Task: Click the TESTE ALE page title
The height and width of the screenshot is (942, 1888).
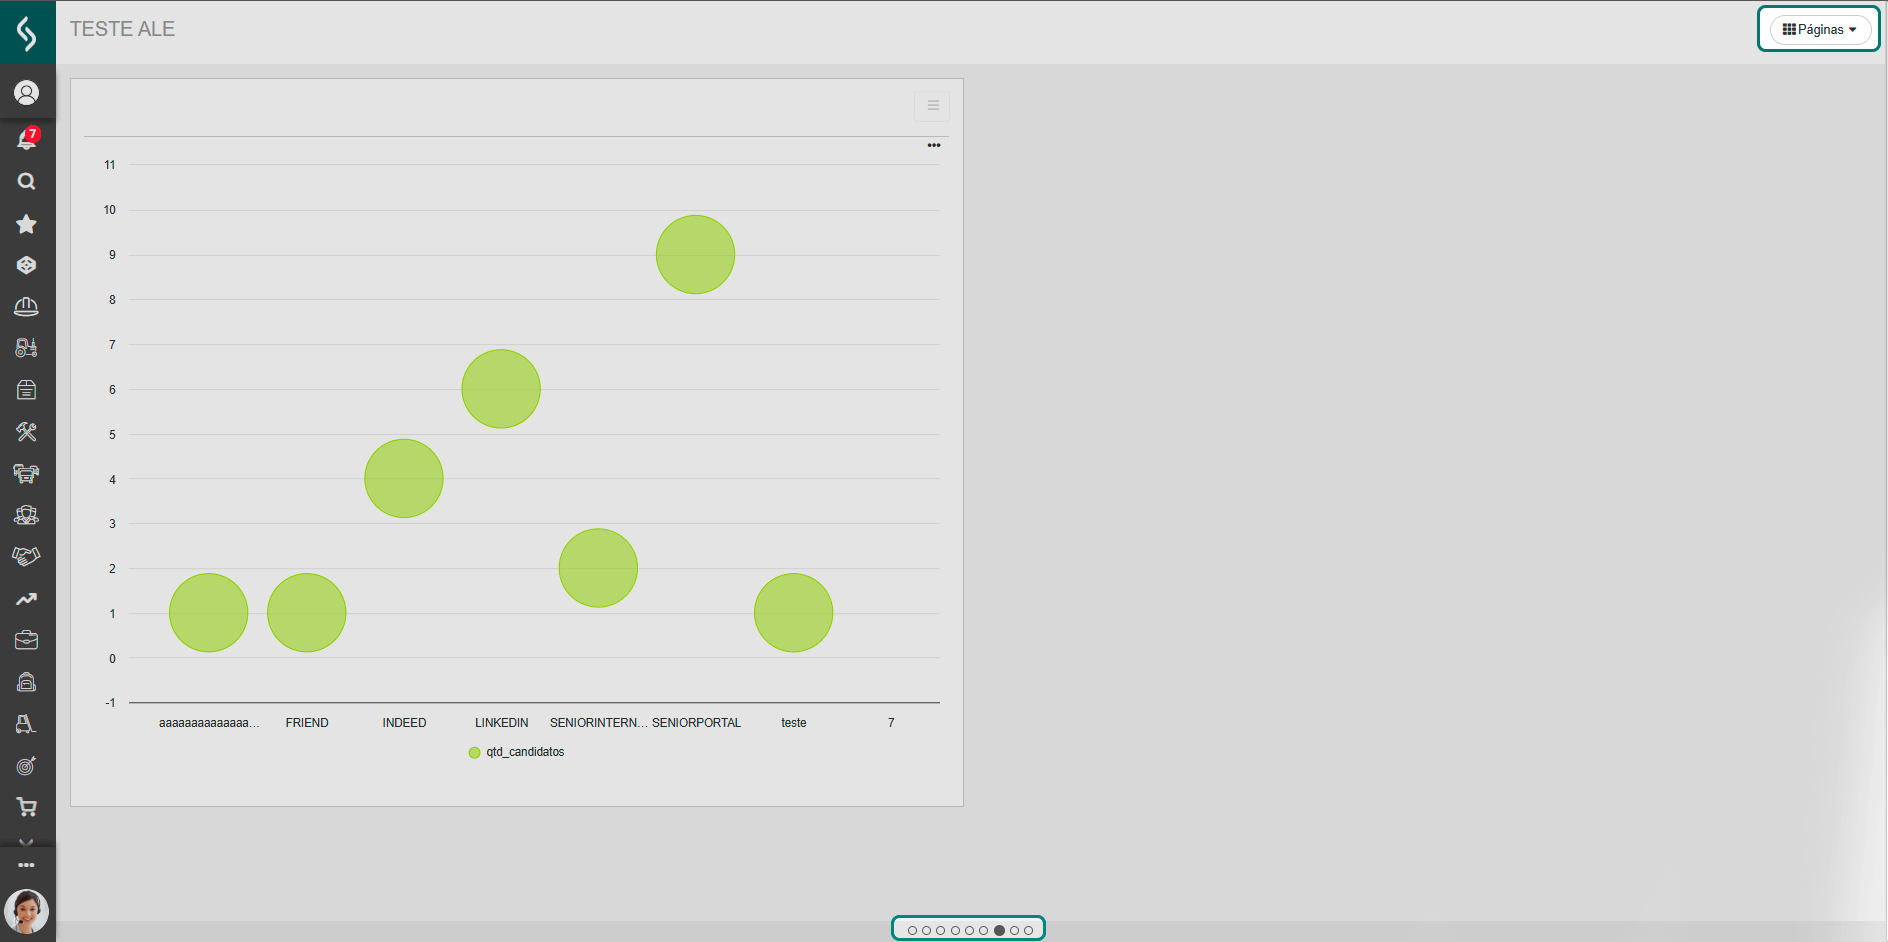Action: [x=122, y=29]
